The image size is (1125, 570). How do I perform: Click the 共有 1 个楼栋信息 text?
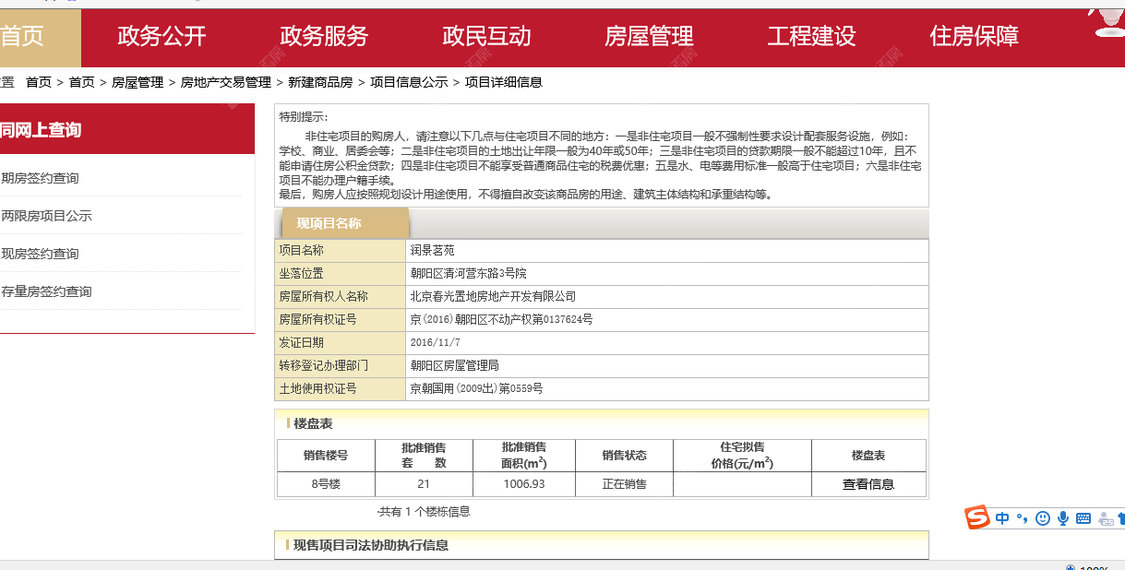tap(423, 512)
